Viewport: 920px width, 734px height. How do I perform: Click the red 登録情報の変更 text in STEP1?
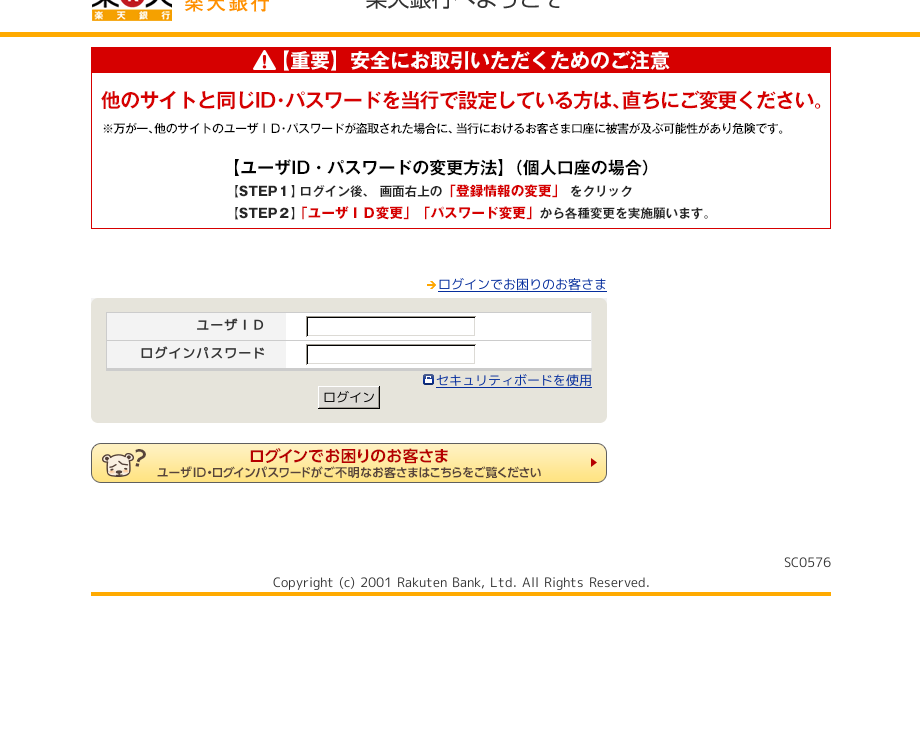point(503,191)
